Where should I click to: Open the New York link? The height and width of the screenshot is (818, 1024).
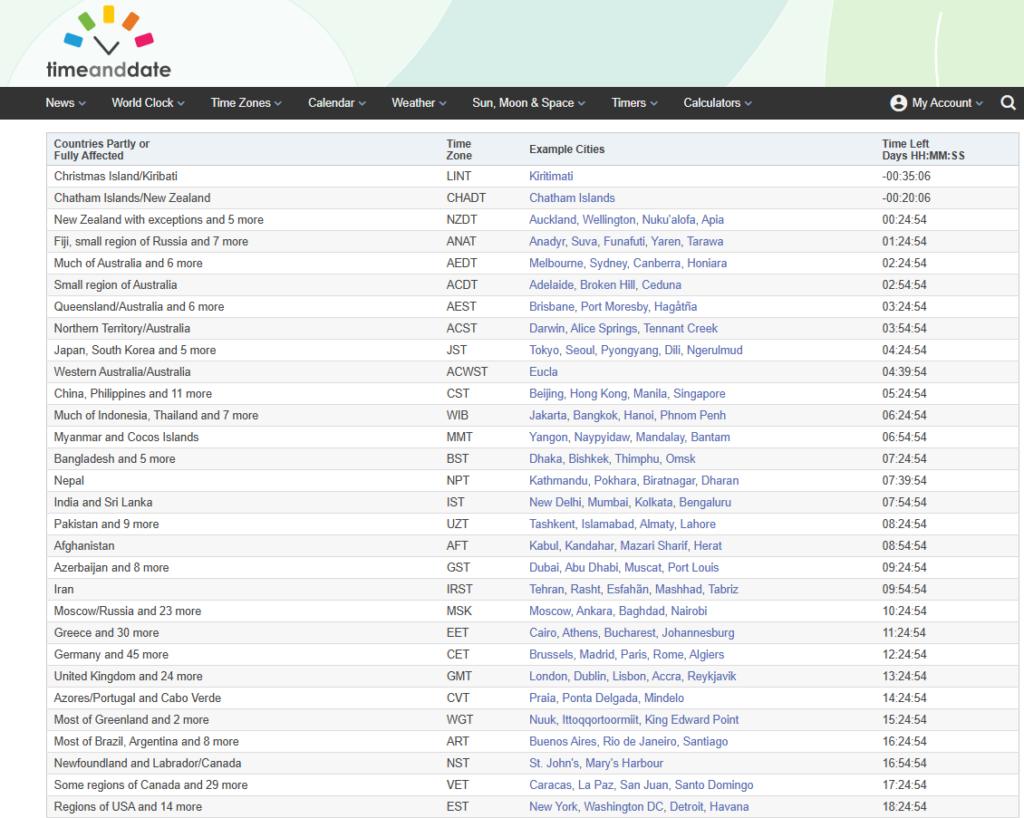[x=553, y=807]
